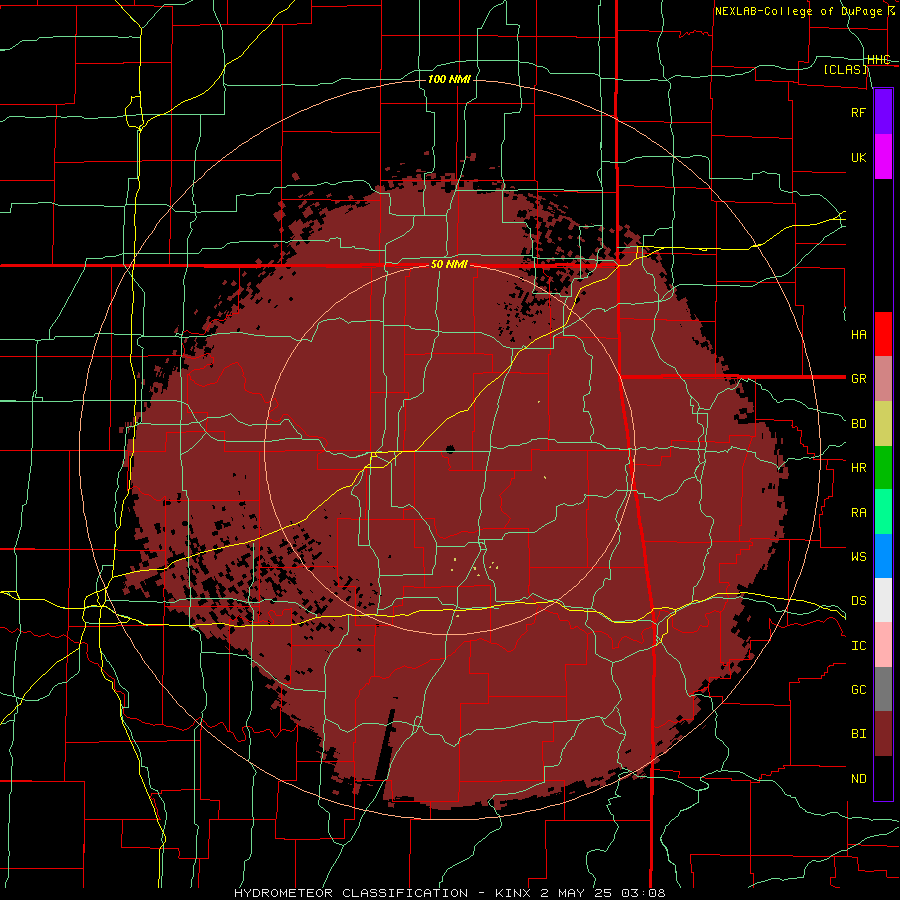Click the RF purple legend swatch
This screenshot has width=900, height=900.
point(883,112)
